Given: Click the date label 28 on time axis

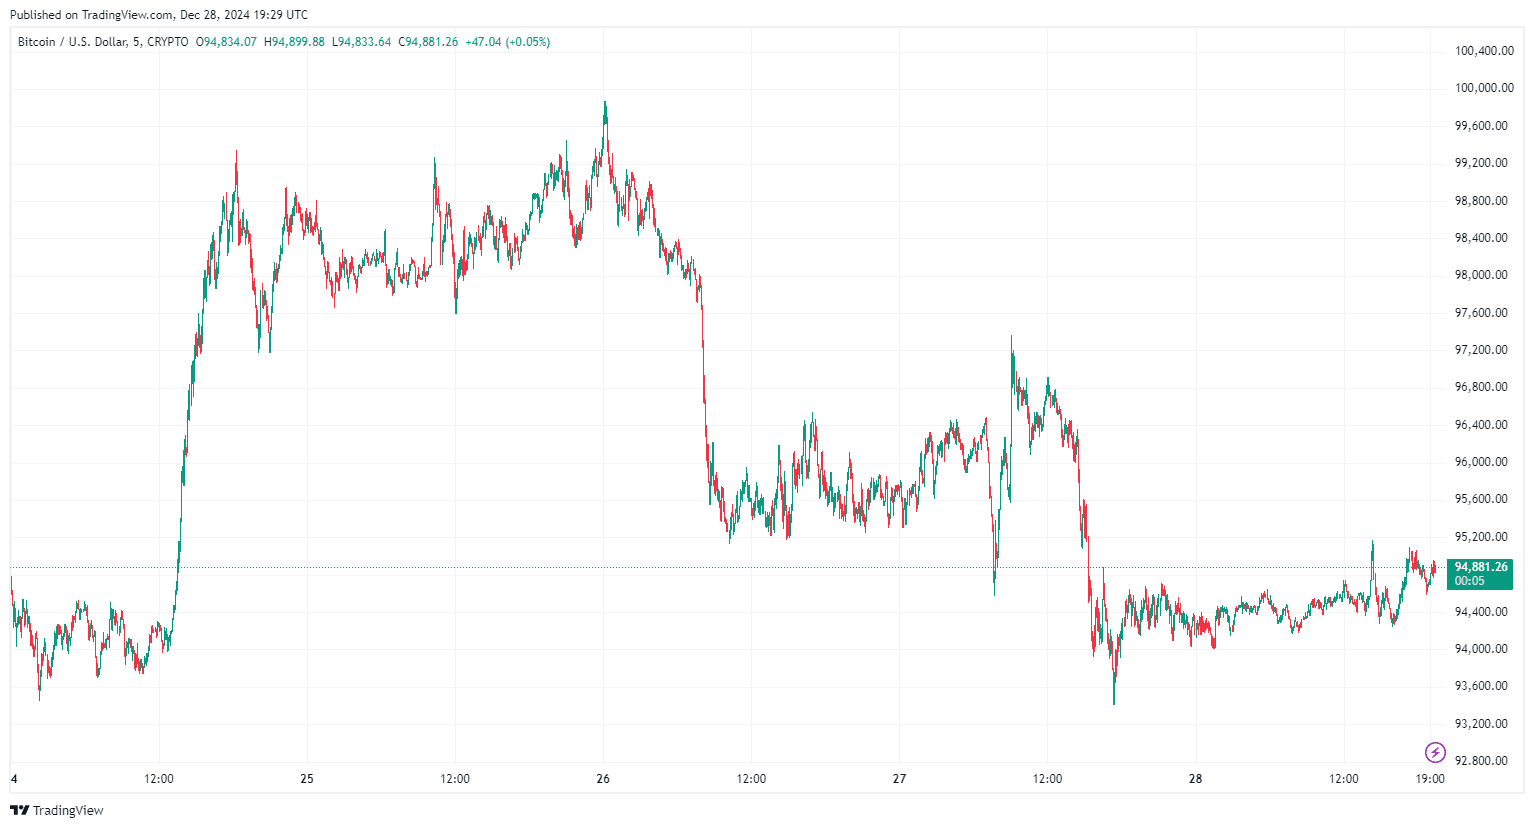Looking at the screenshot, I should click(1196, 779).
